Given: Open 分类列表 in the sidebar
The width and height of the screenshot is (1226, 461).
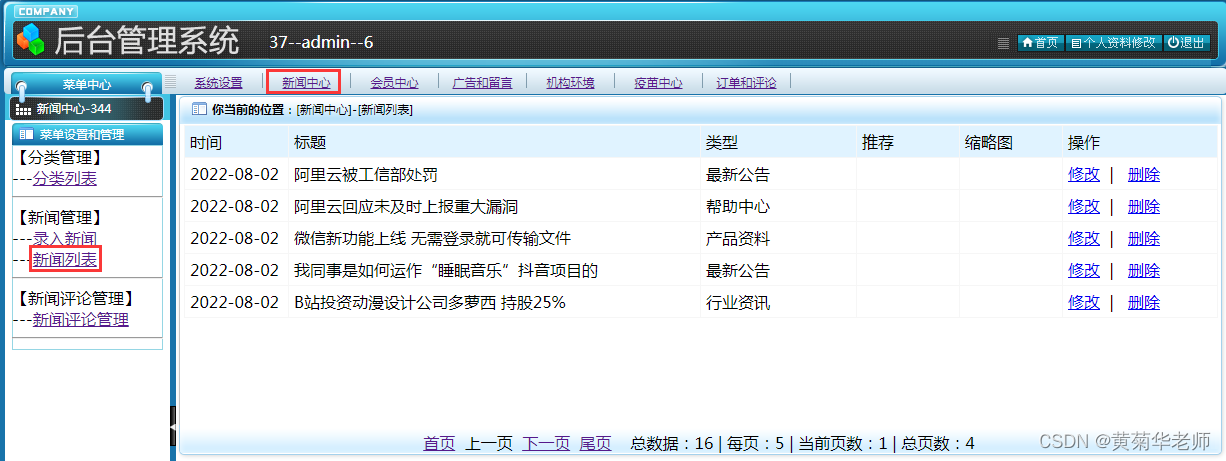Looking at the screenshot, I should coord(65,179).
